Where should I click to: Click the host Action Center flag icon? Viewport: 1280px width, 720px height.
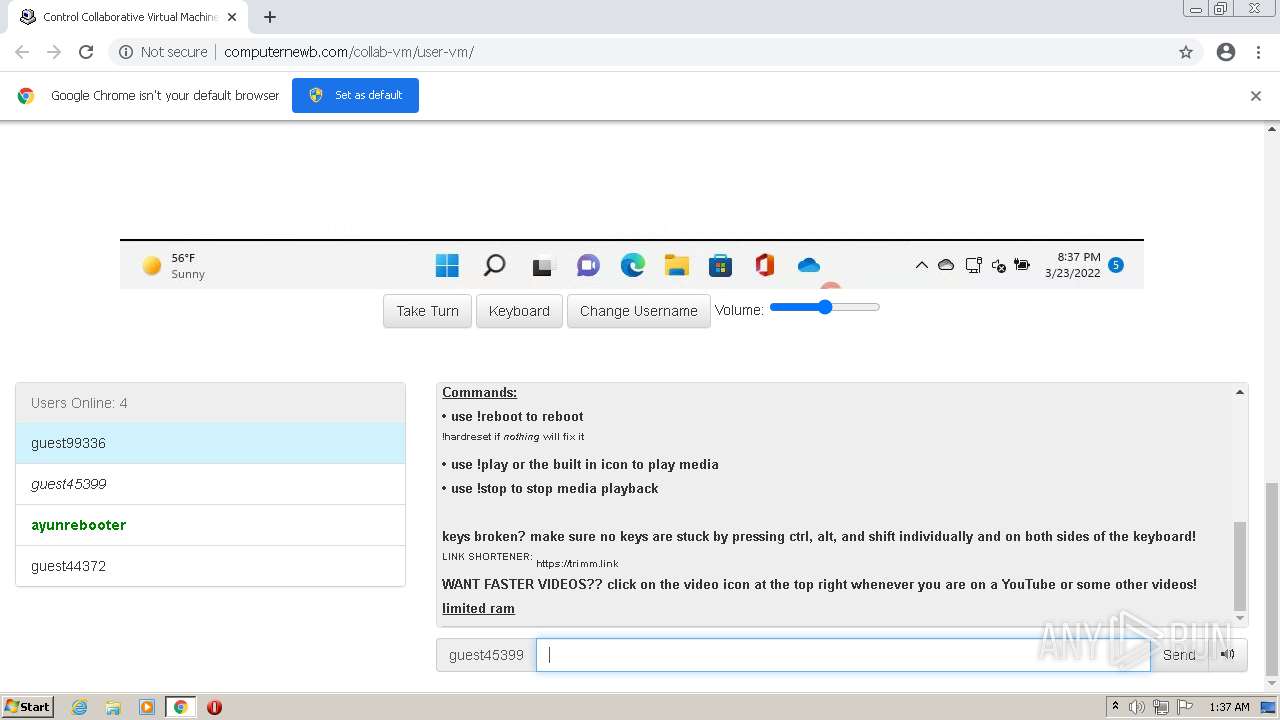click(1185, 707)
